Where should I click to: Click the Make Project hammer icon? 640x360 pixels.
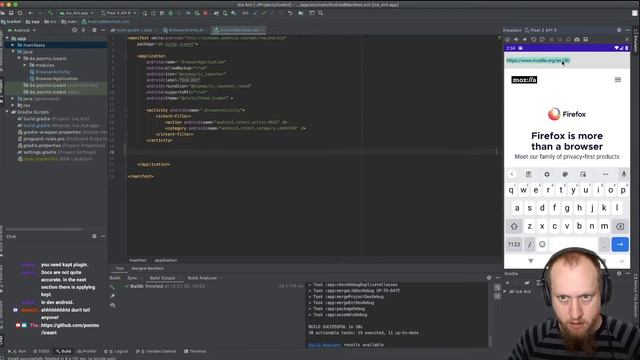pos(51,13)
